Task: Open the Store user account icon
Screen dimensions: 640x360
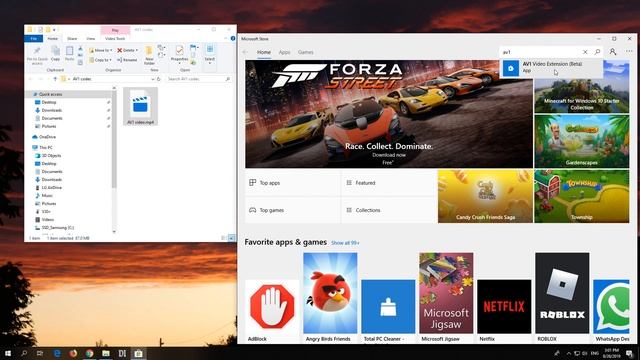Action: pyautogui.click(x=613, y=52)
